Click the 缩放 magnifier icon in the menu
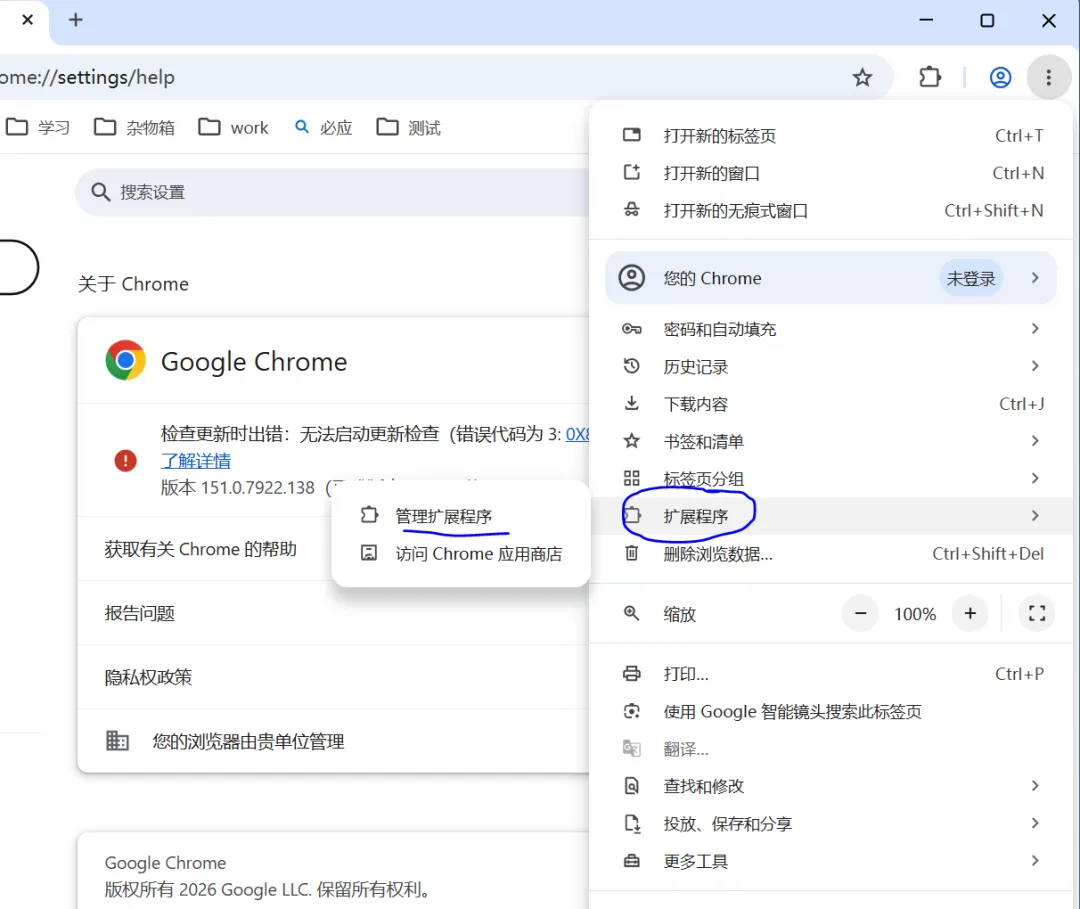 (632, 613)
